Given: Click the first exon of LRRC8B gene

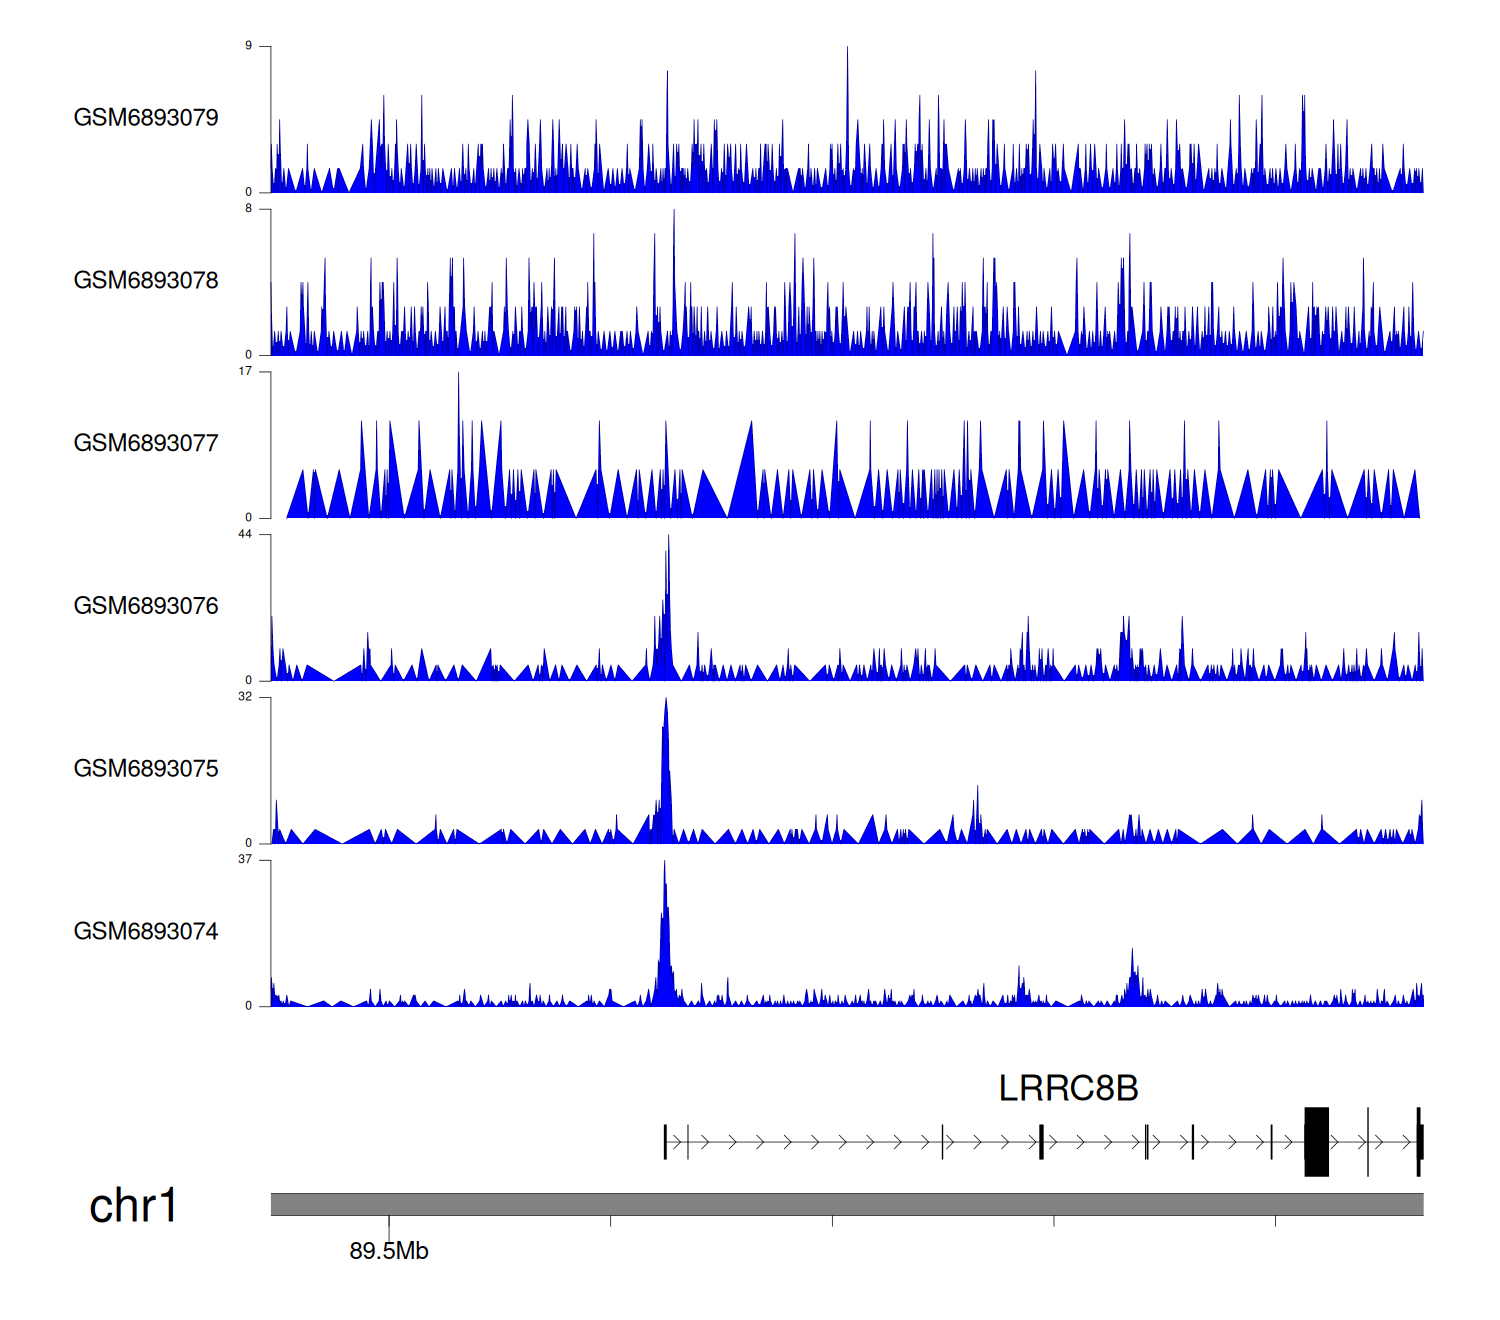Looking at the screenshot, I should click(x=665, y=1142).
